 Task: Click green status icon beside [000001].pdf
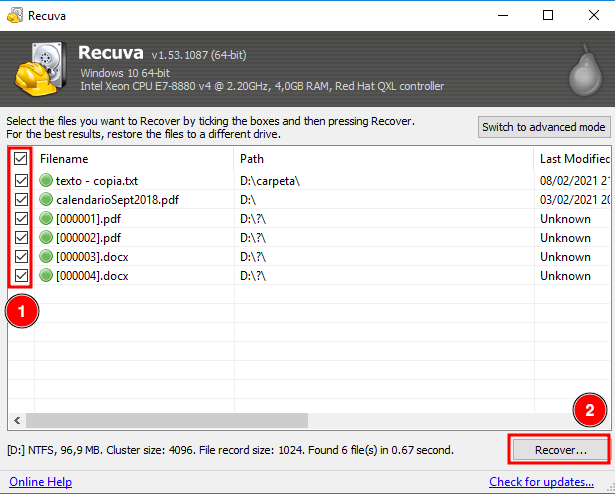coord(46,219)
